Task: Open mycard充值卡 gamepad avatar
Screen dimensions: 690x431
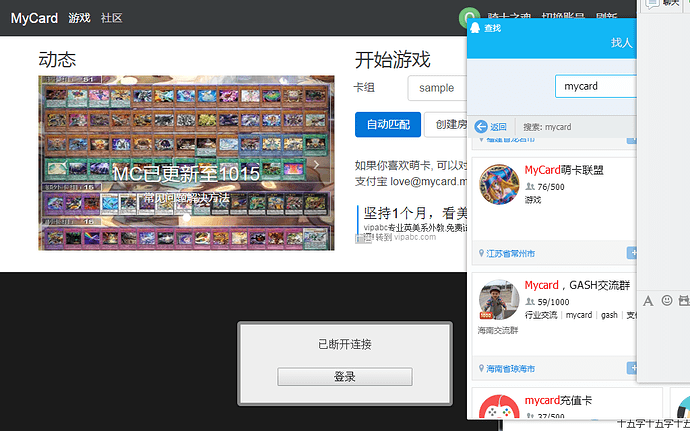Action: pyautogui.click(x=499, y=407)
